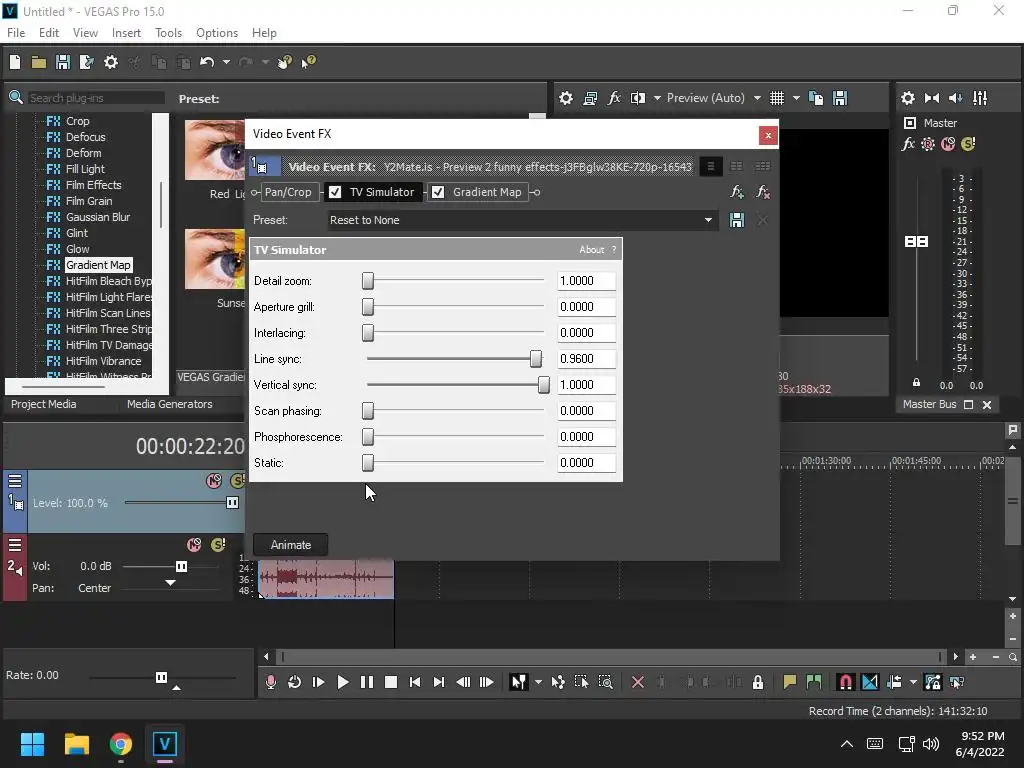This screenshot has height=768, width=1024.
Task: Click the Line sync slider handle
Action: click(x=536, y=359)
